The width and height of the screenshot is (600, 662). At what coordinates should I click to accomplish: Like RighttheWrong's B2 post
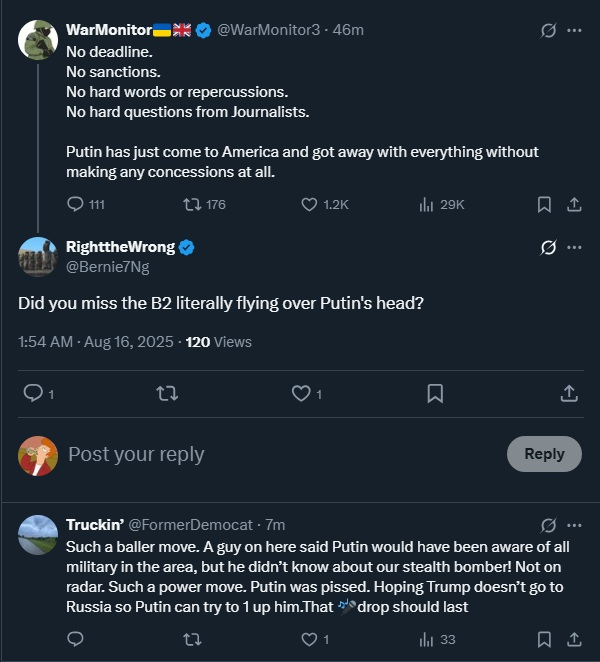point(301,394)
